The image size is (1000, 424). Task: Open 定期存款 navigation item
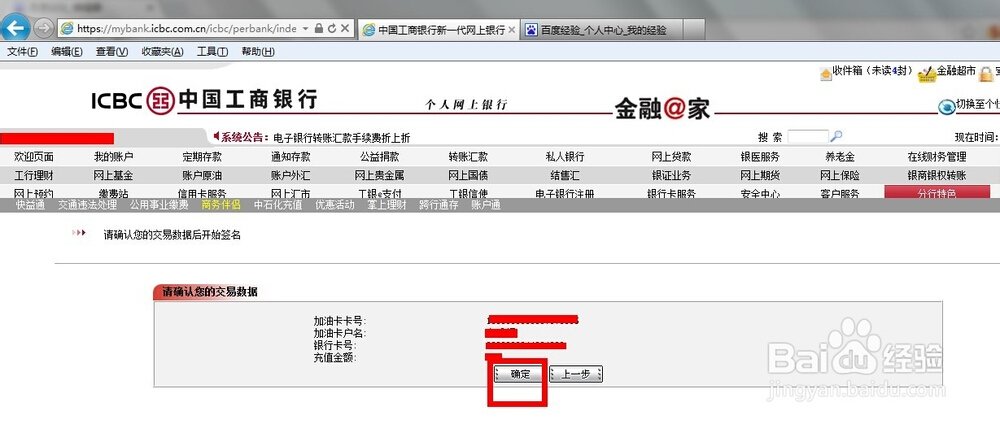pos(202,156)
